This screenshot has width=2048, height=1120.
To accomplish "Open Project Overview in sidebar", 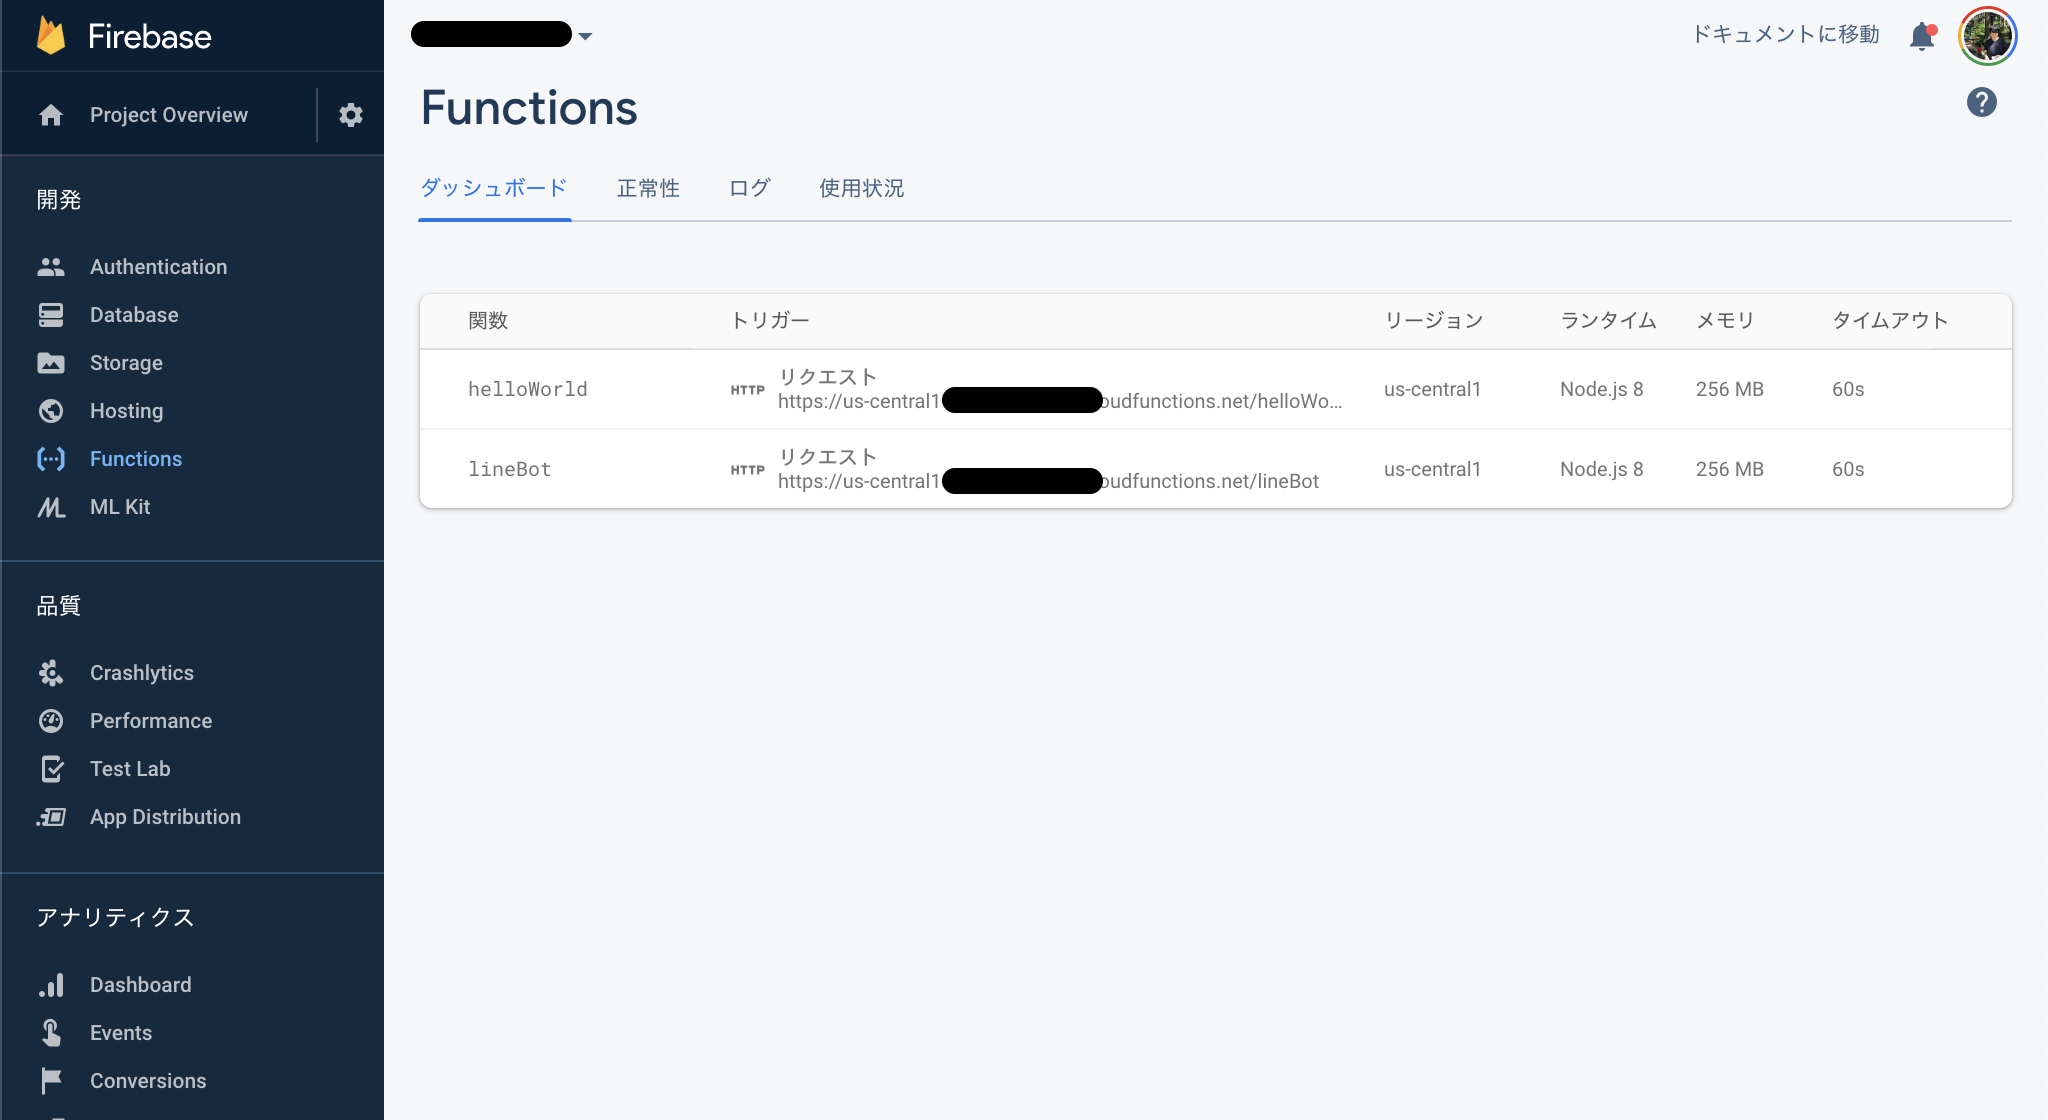I will (x=169, y=115).
